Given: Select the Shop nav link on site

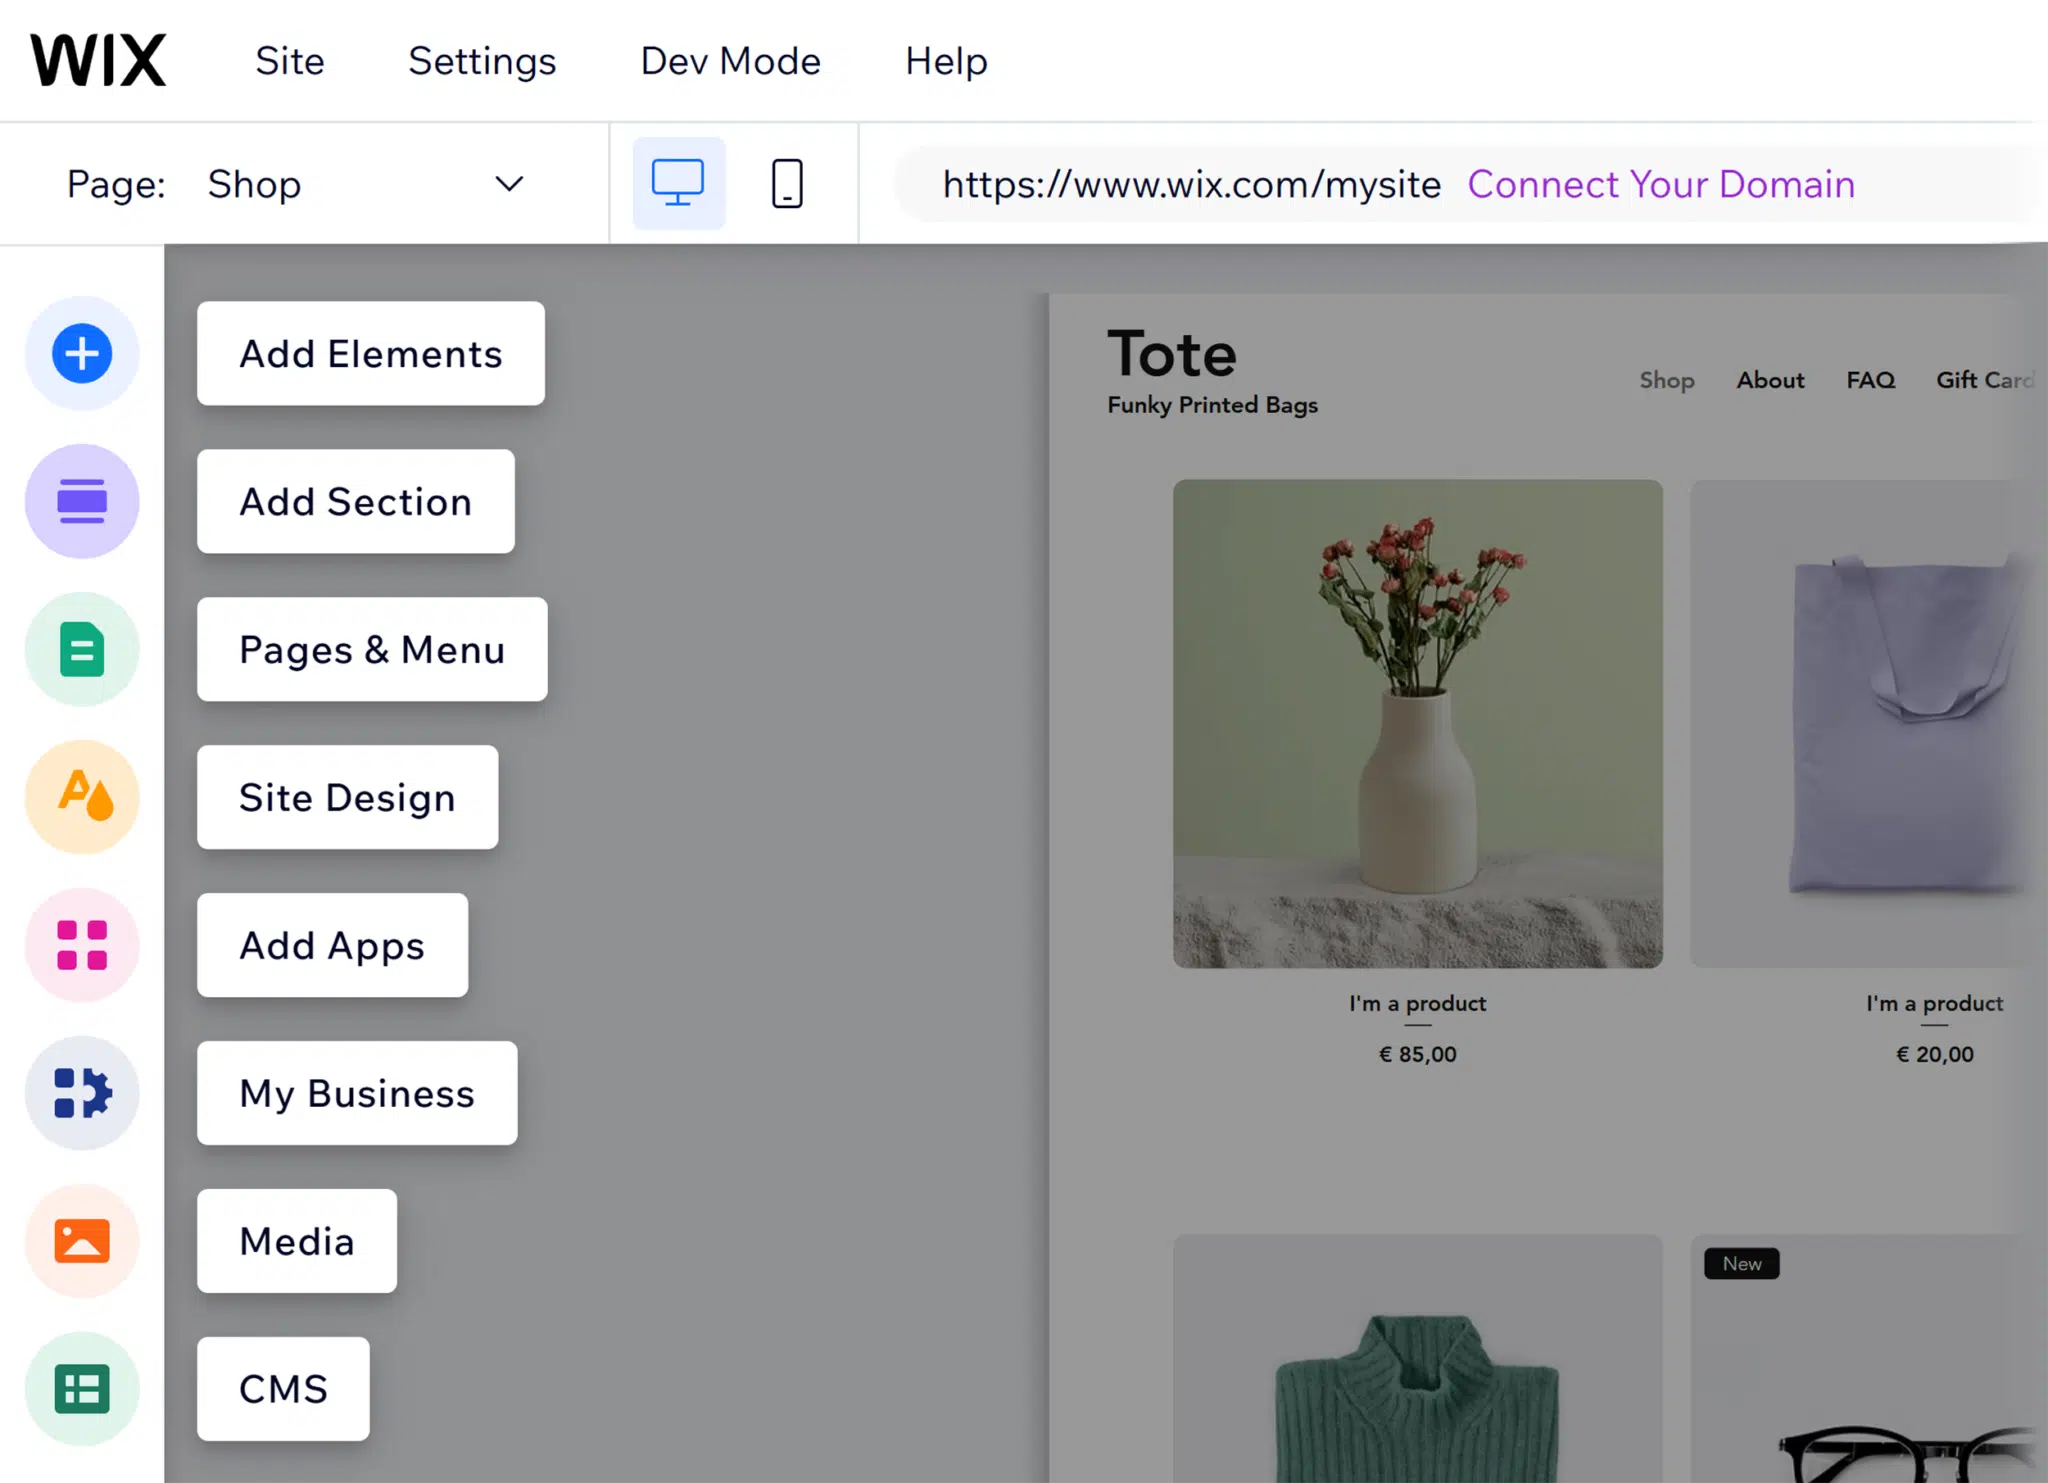Looking at the screenshot, I should pyautogui.click(x=1666, y=380).
